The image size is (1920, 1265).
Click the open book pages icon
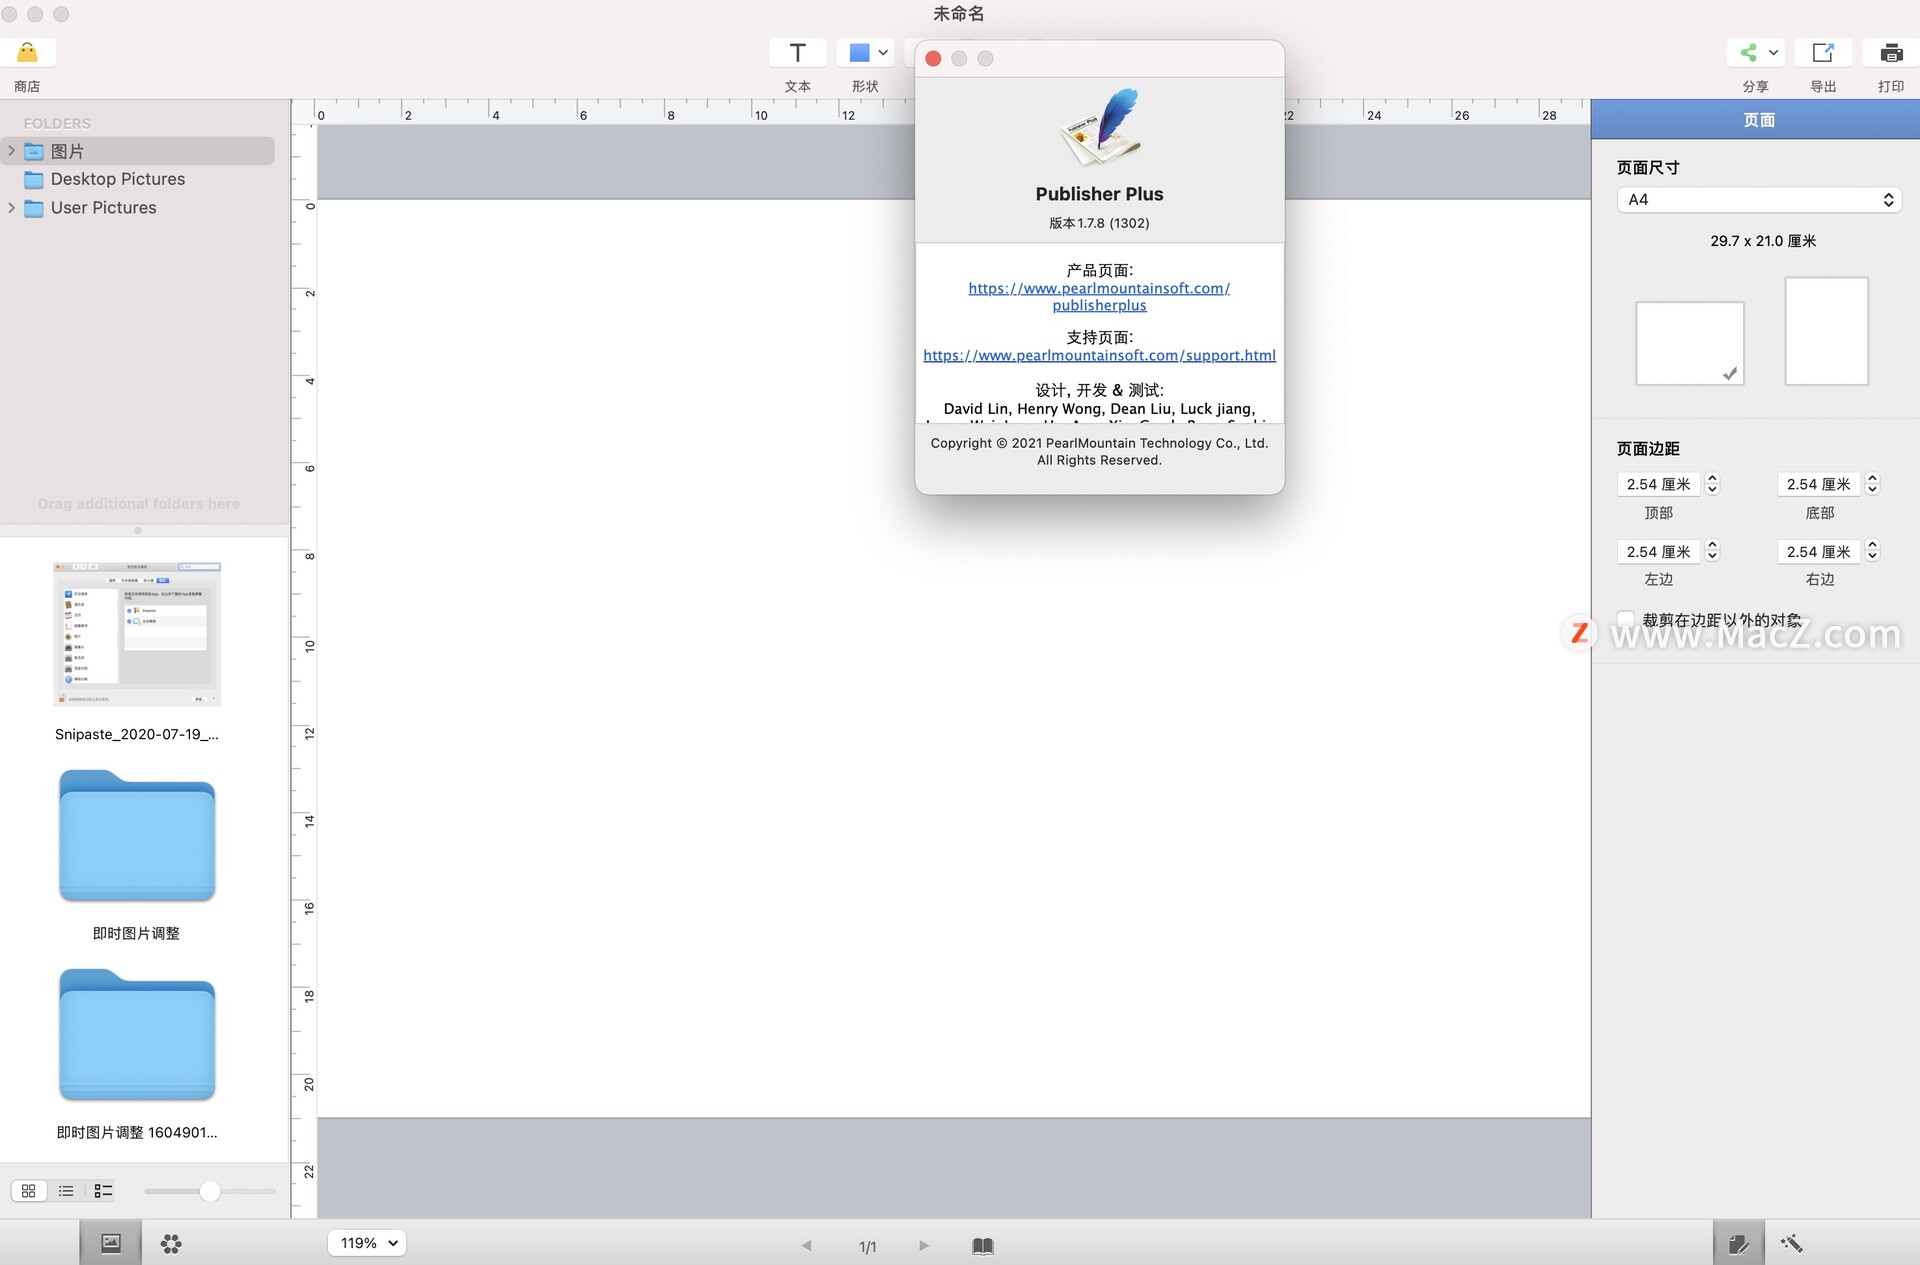tap(983, 1246)
